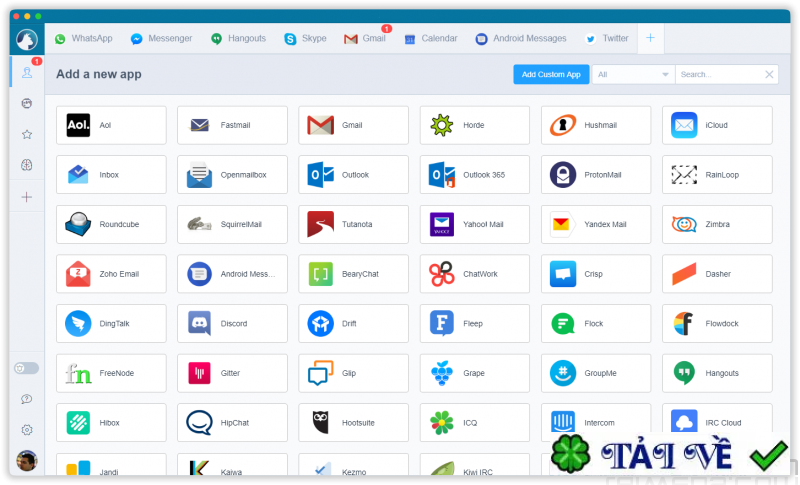Select the DingTalk app card
Screen dimensions: 800x485
coord(111,323)
